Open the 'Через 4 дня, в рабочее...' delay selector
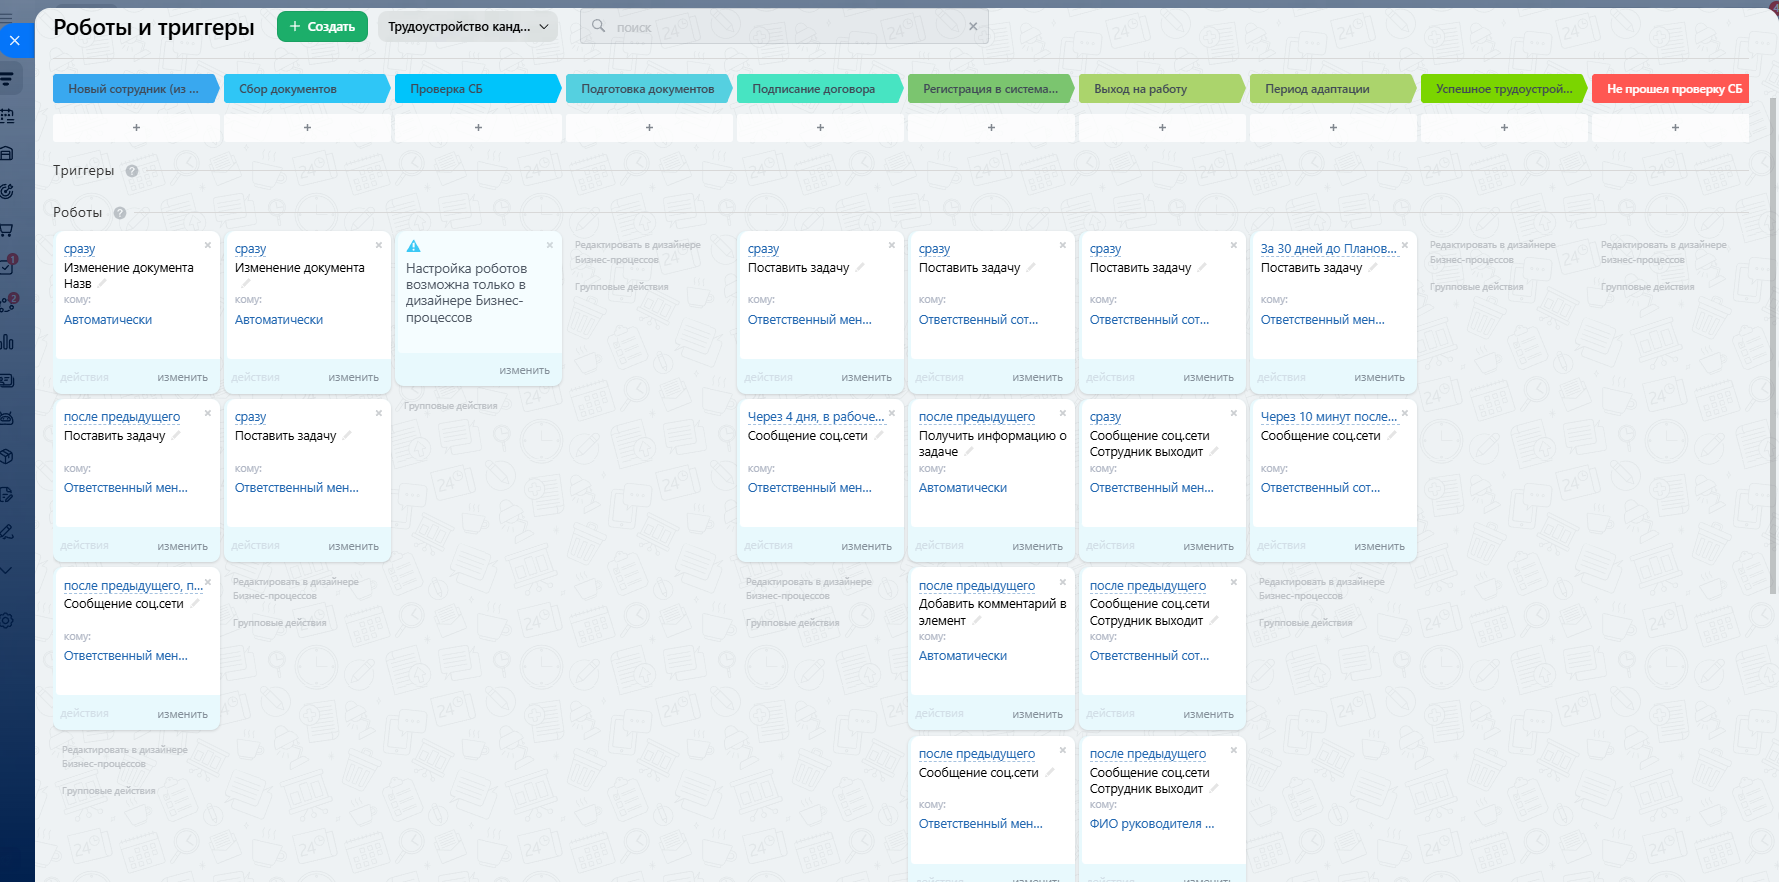Viewport: 1779px width, 882px height. point(815,417)
